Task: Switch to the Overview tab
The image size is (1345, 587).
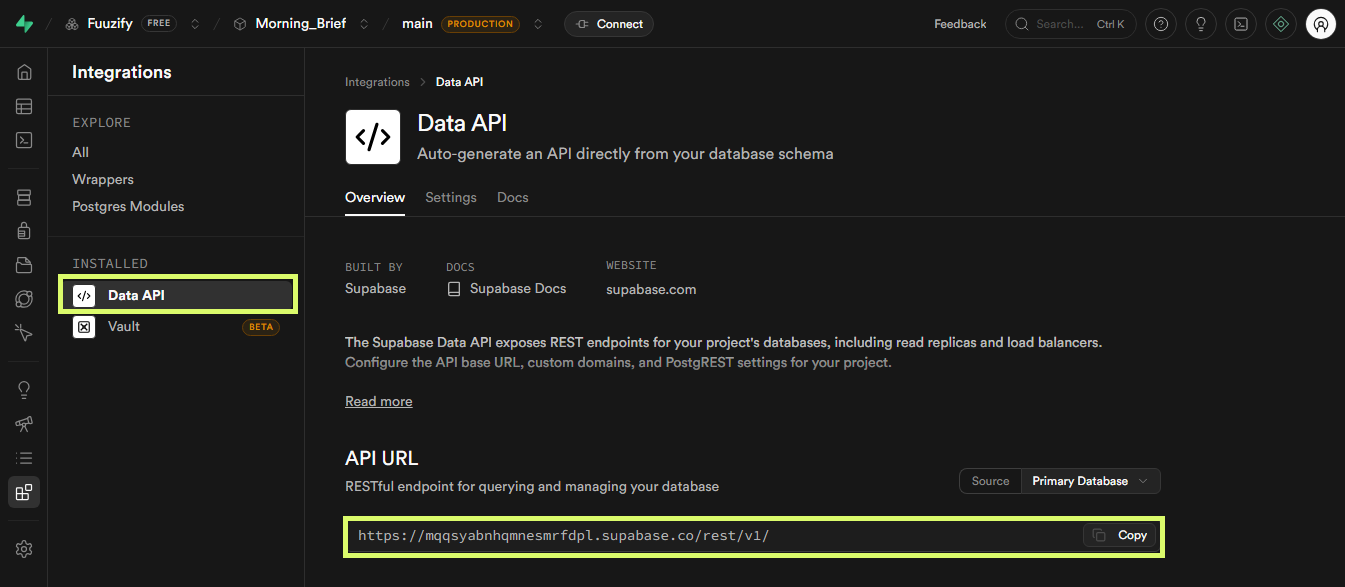Action: point(375,197)
